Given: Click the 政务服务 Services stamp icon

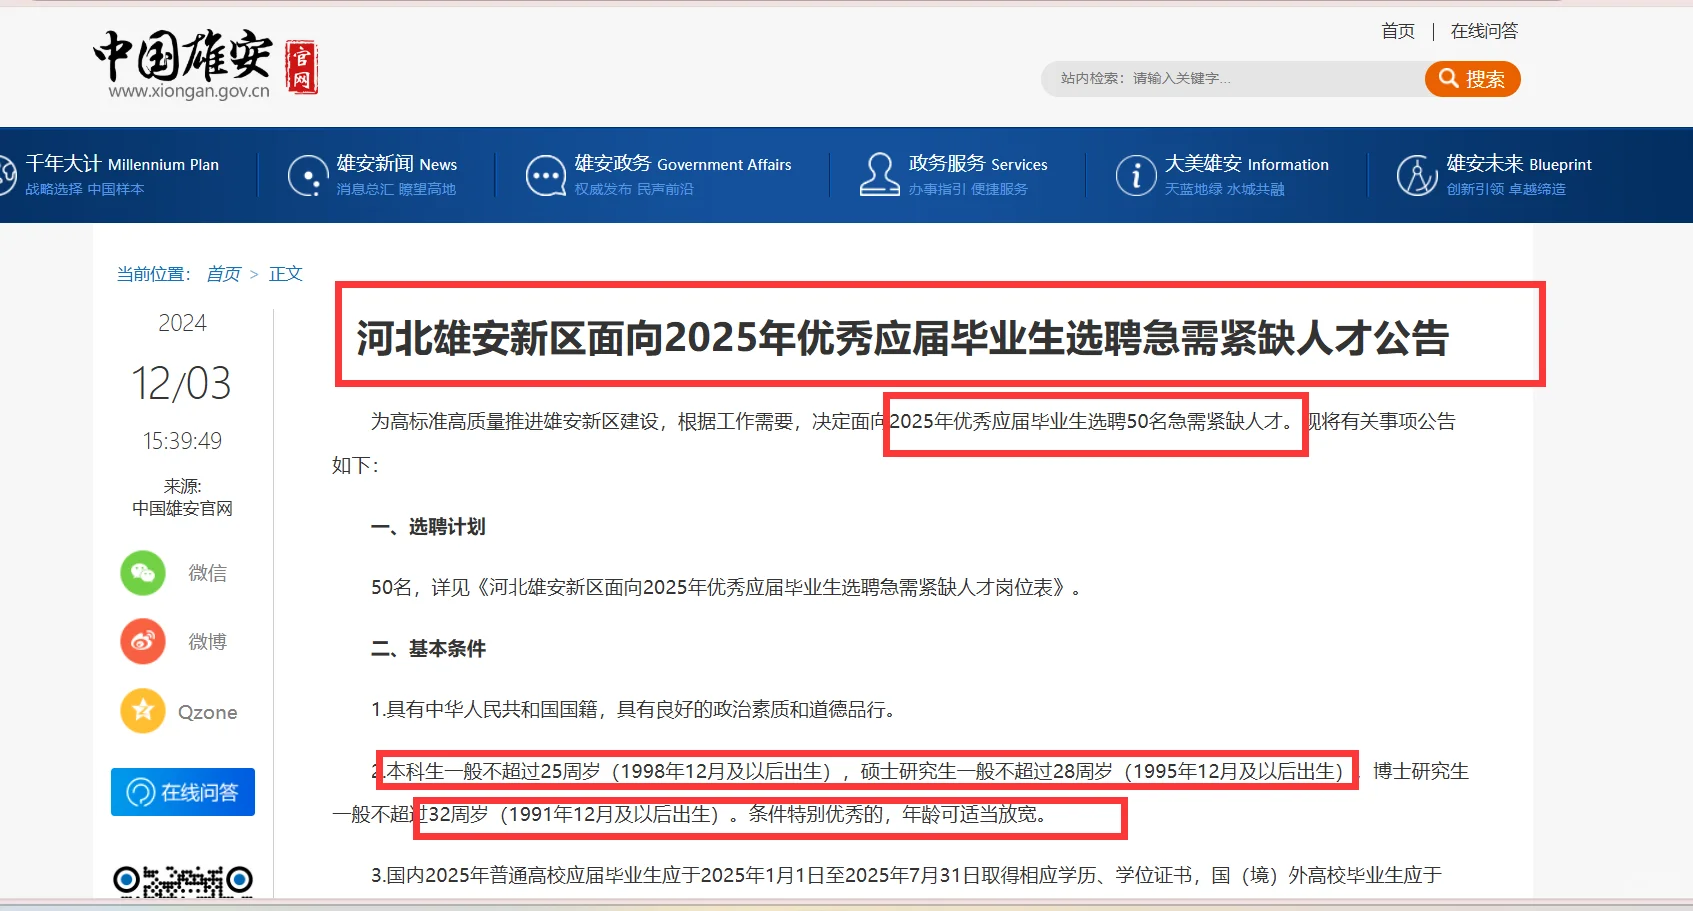Looking at the screenshot, I should [x=879, y=174].
